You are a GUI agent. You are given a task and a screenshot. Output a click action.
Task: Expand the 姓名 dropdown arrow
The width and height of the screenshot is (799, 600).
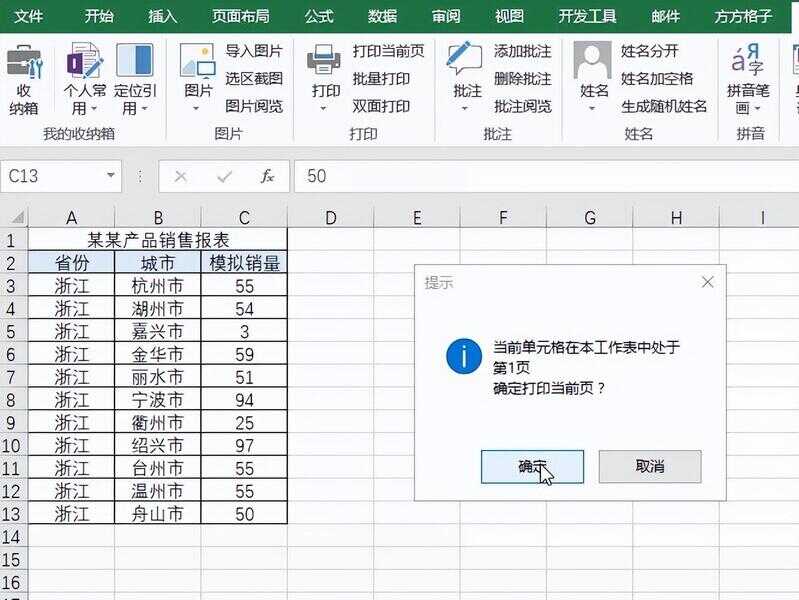coord(592,109)
